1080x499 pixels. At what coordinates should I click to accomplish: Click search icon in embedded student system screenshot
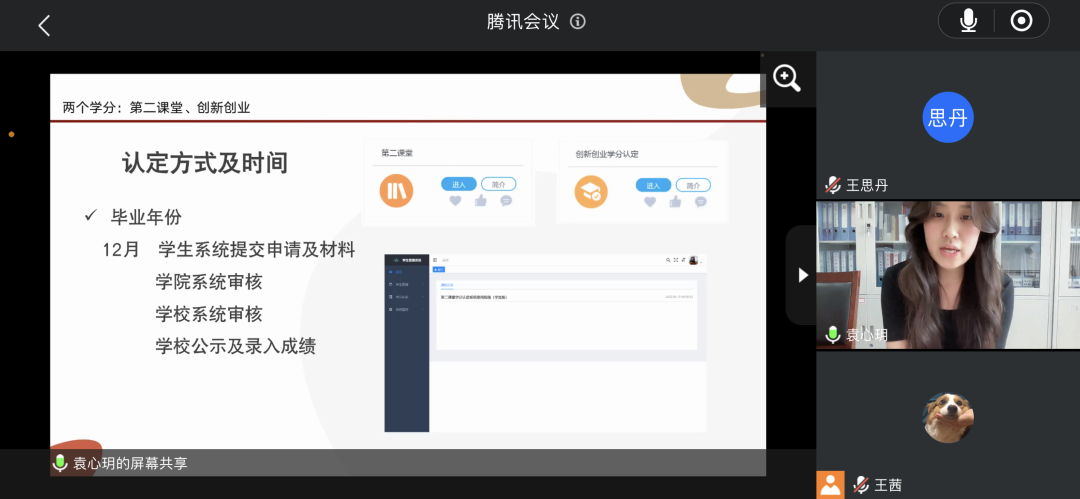tap(667, 261)
